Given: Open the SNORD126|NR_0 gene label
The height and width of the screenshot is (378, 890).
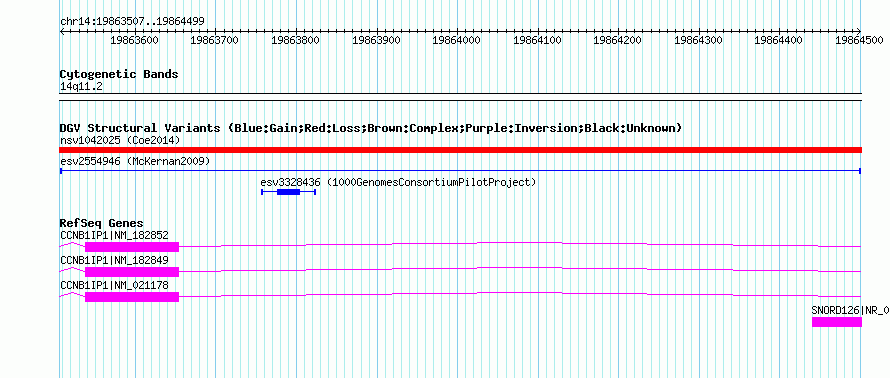Looking at the screenshot, I should (x=850, y=310).
